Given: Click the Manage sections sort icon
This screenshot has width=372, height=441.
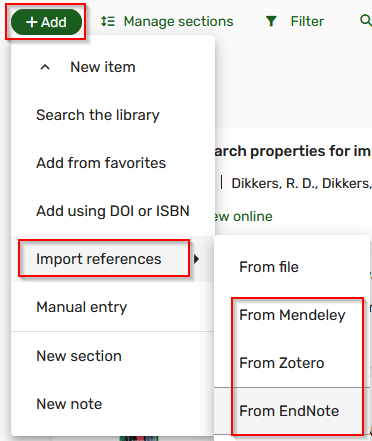Looking at the screenshot, I should 108,22.
